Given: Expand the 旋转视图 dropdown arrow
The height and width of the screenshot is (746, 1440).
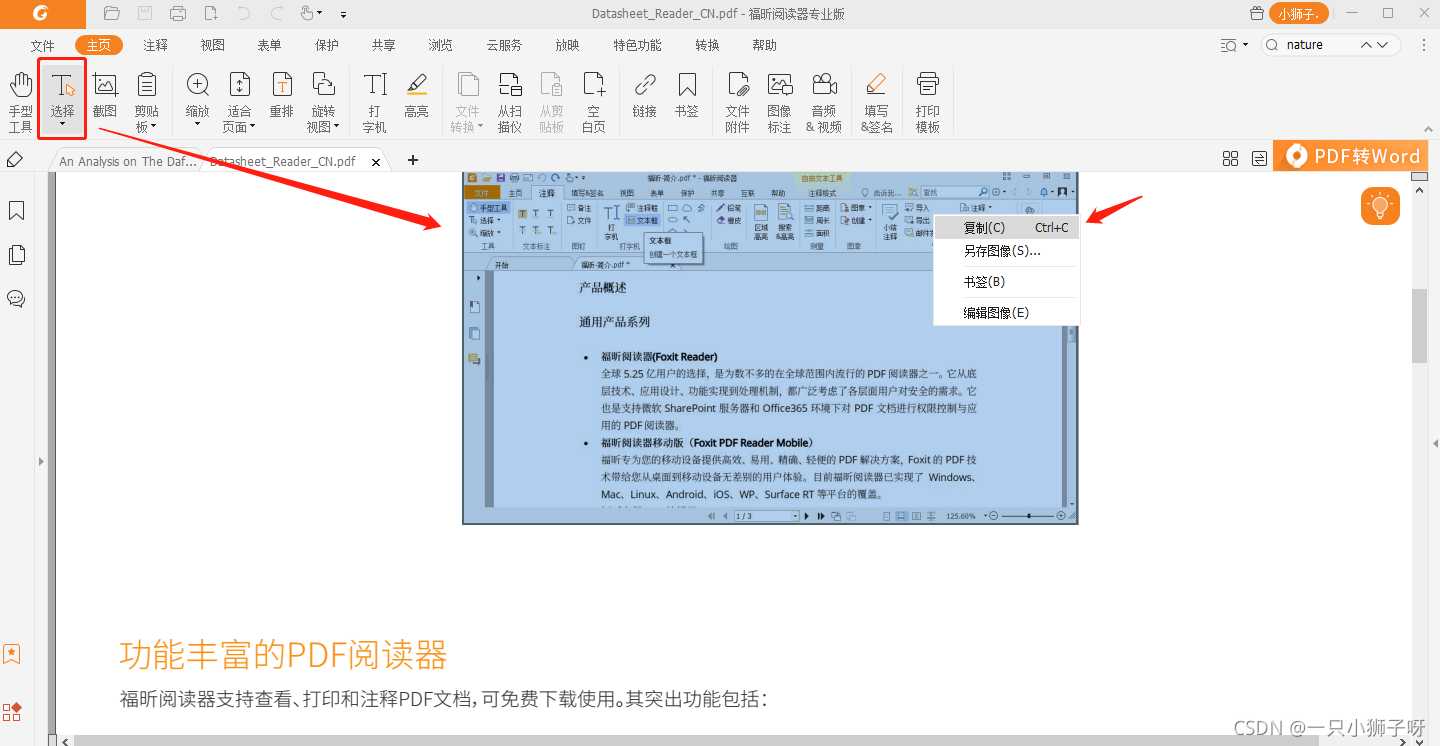Looking at the screenshot, I should pos(336,127).
